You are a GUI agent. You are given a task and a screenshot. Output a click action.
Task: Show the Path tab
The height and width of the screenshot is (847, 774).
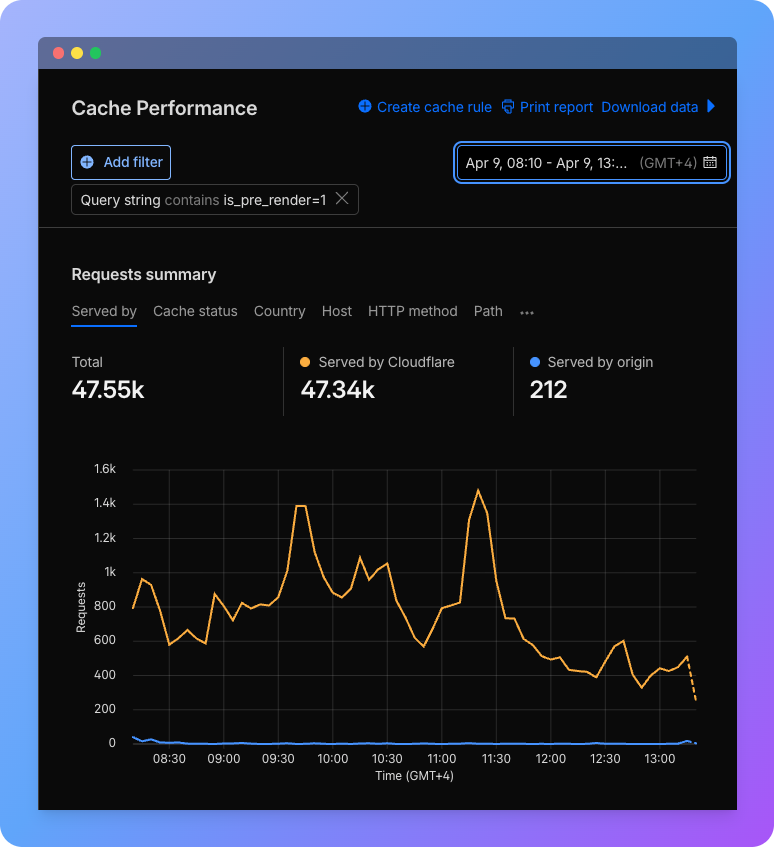pos(488,312)
